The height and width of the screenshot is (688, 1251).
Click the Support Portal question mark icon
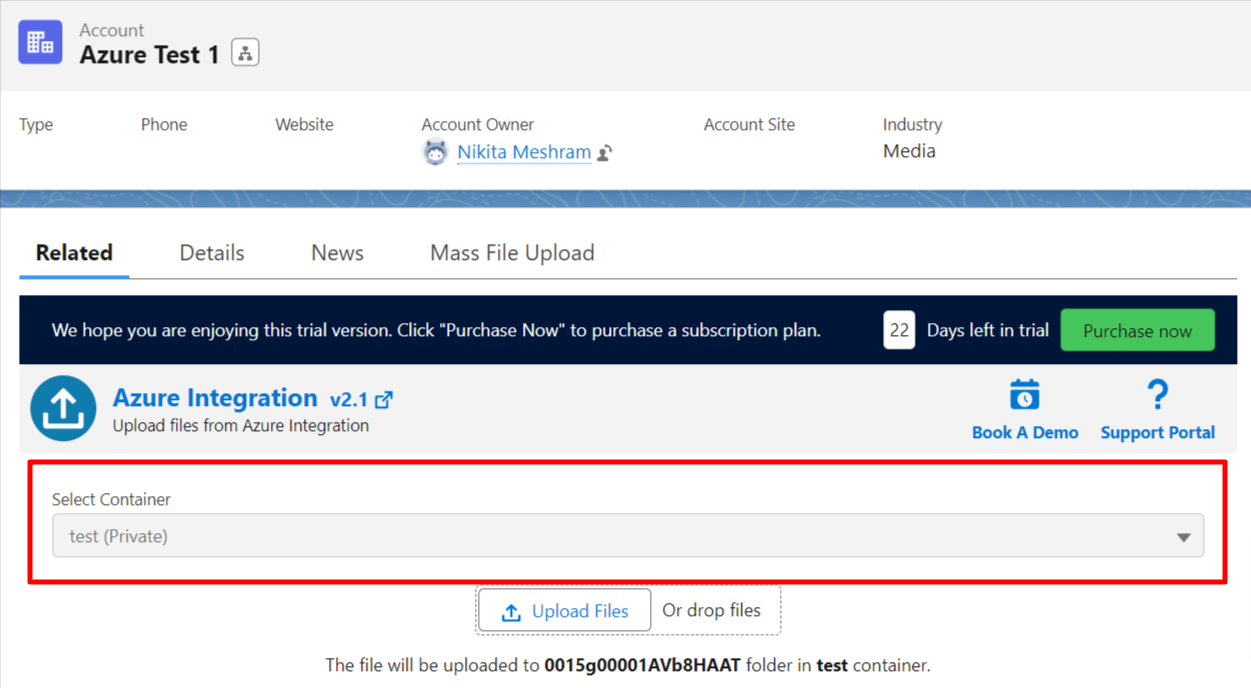[x=1157, y=394]
